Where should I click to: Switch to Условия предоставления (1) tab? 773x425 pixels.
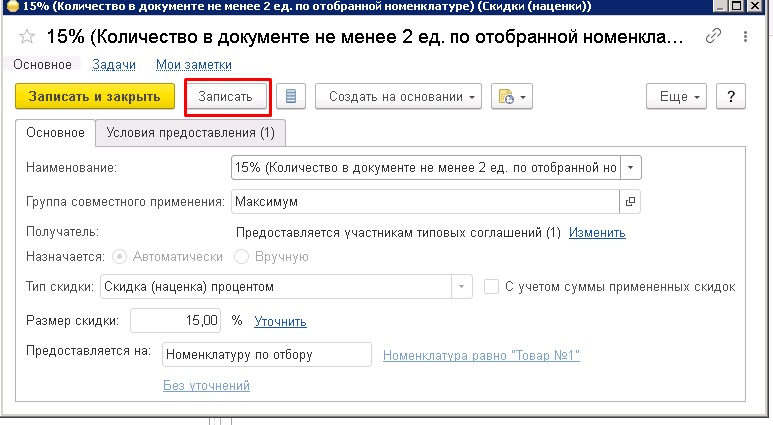[190, 133]
